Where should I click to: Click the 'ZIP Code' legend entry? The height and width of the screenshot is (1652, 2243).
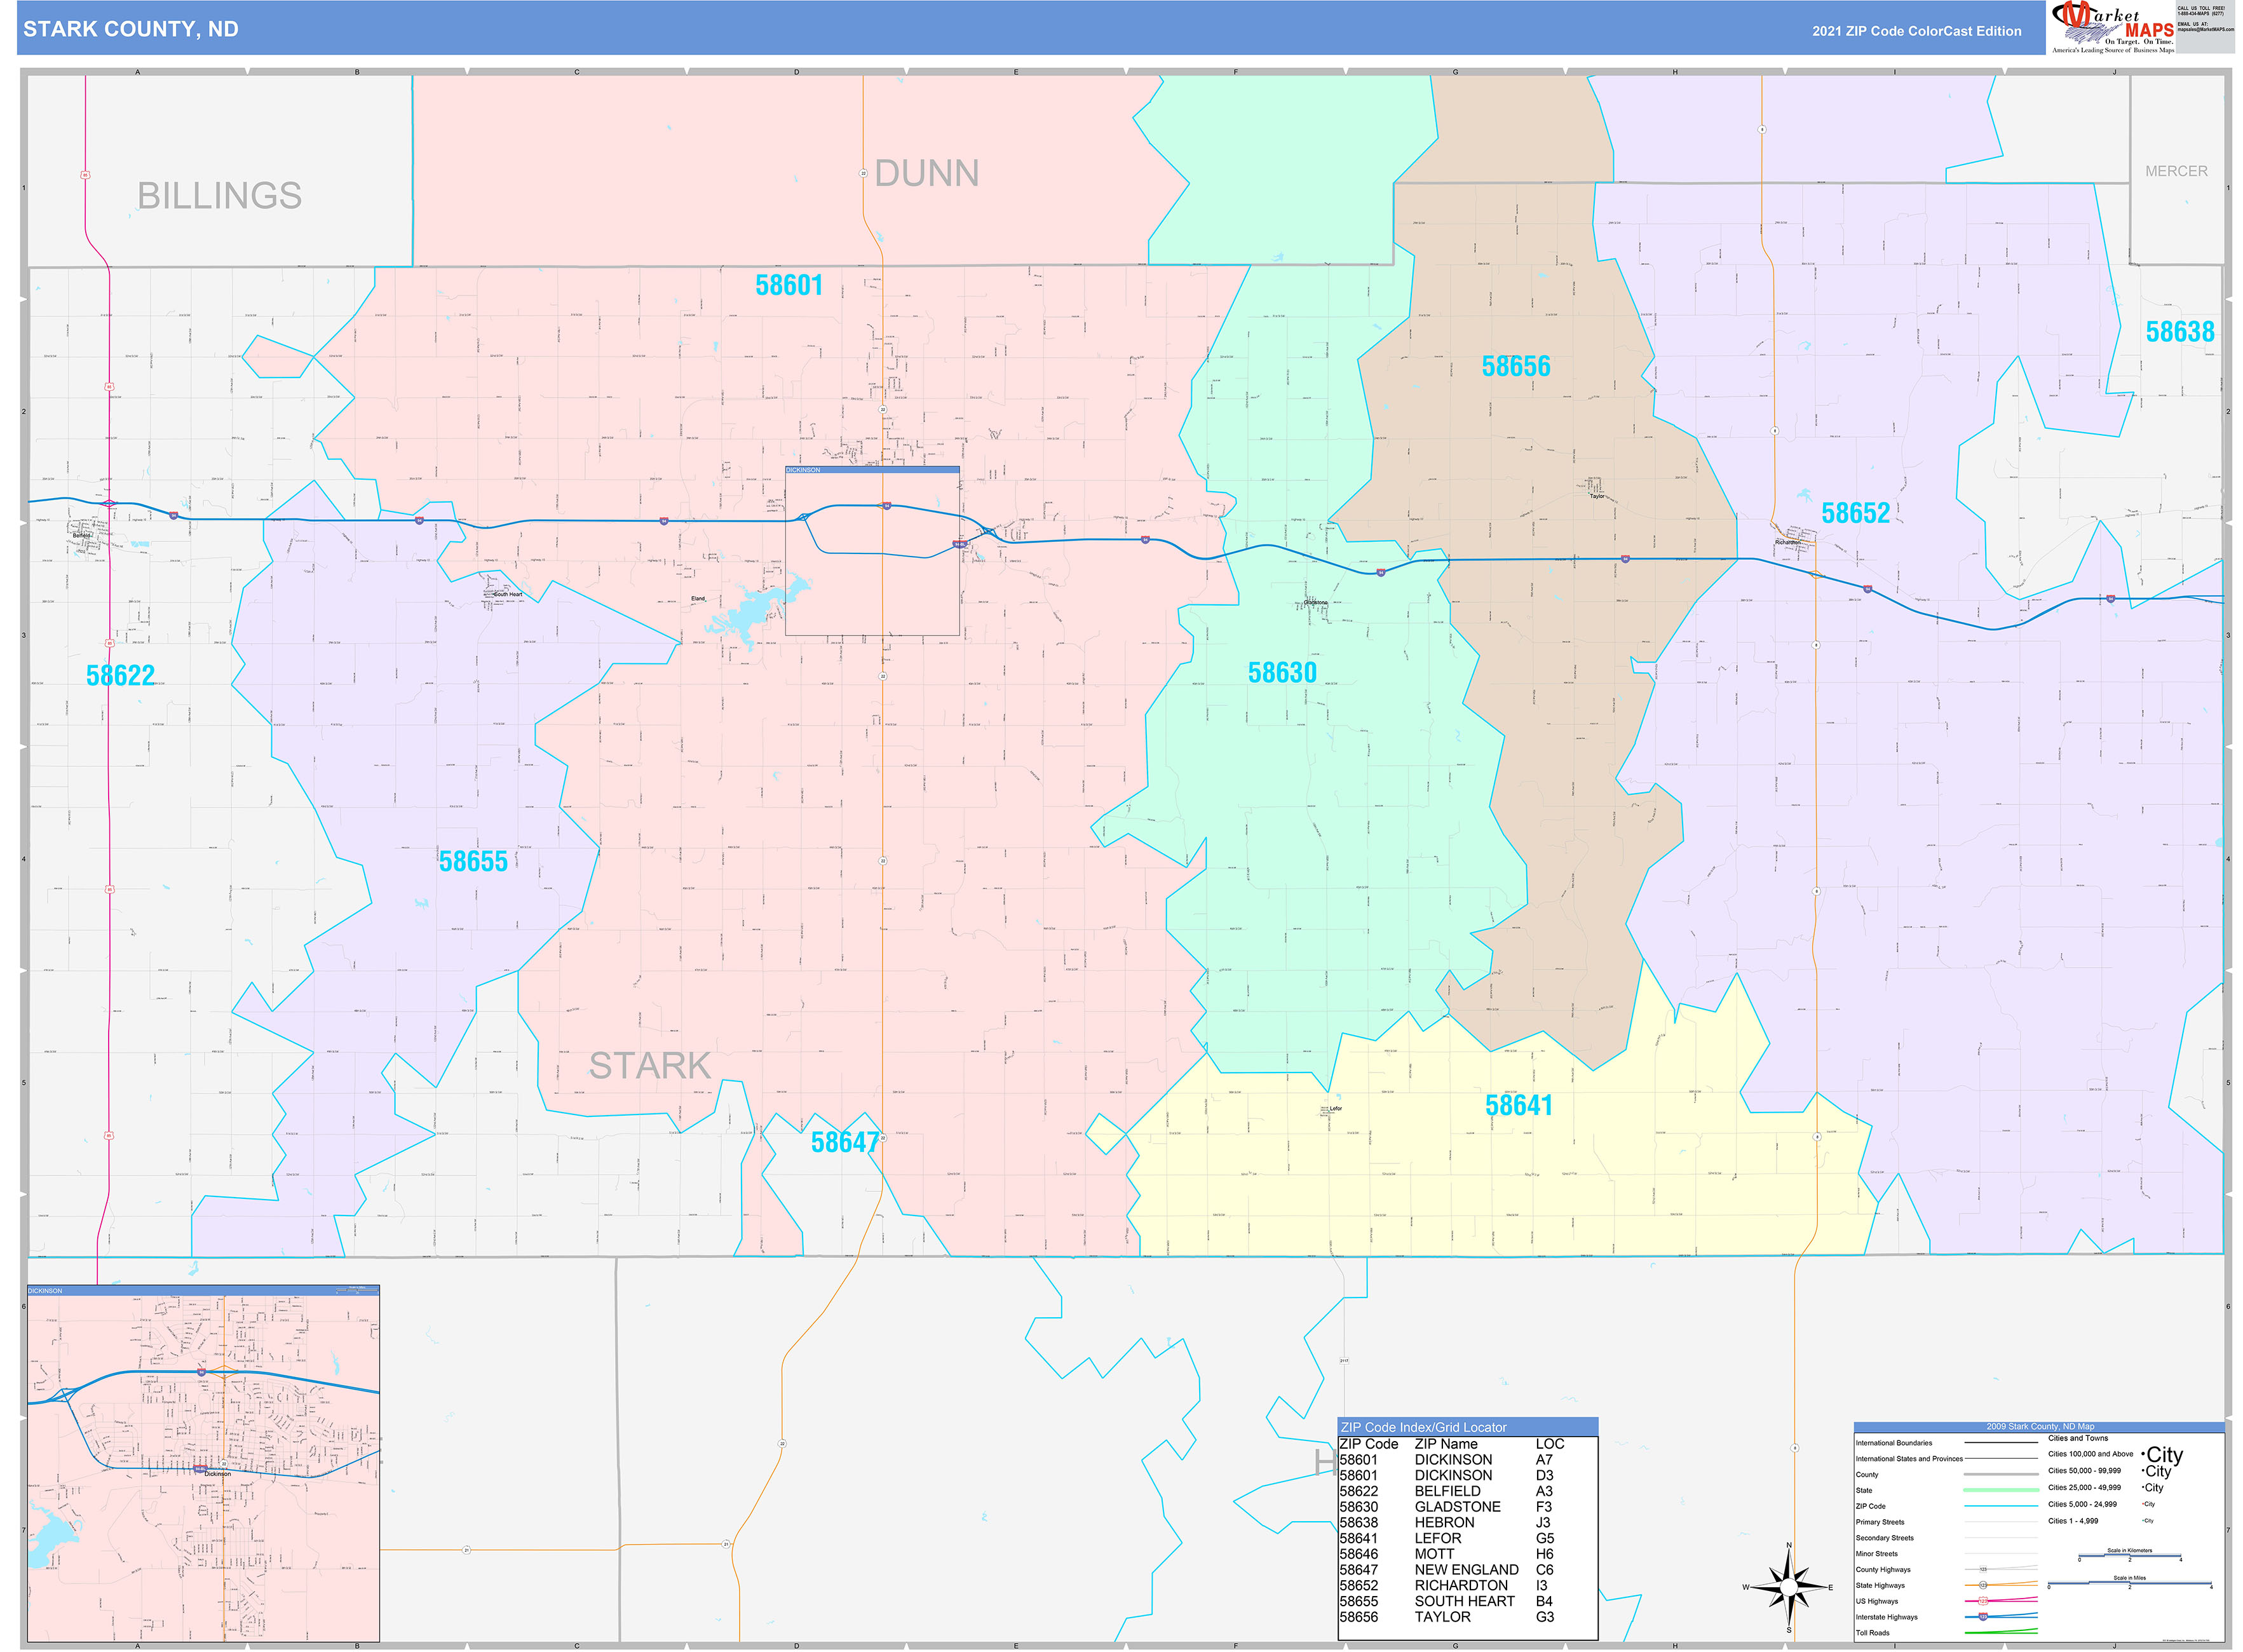1870,1506
